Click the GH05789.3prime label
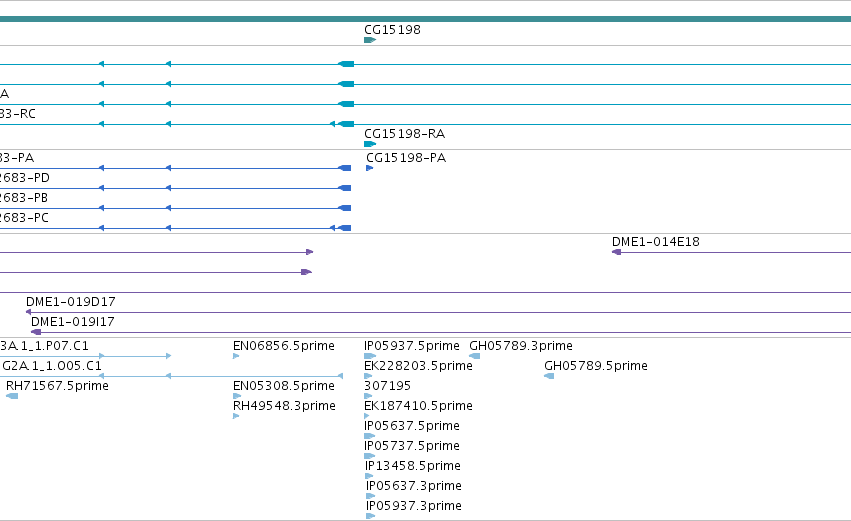The height and width of the screenshot is (521, 851). click(521, 346)
